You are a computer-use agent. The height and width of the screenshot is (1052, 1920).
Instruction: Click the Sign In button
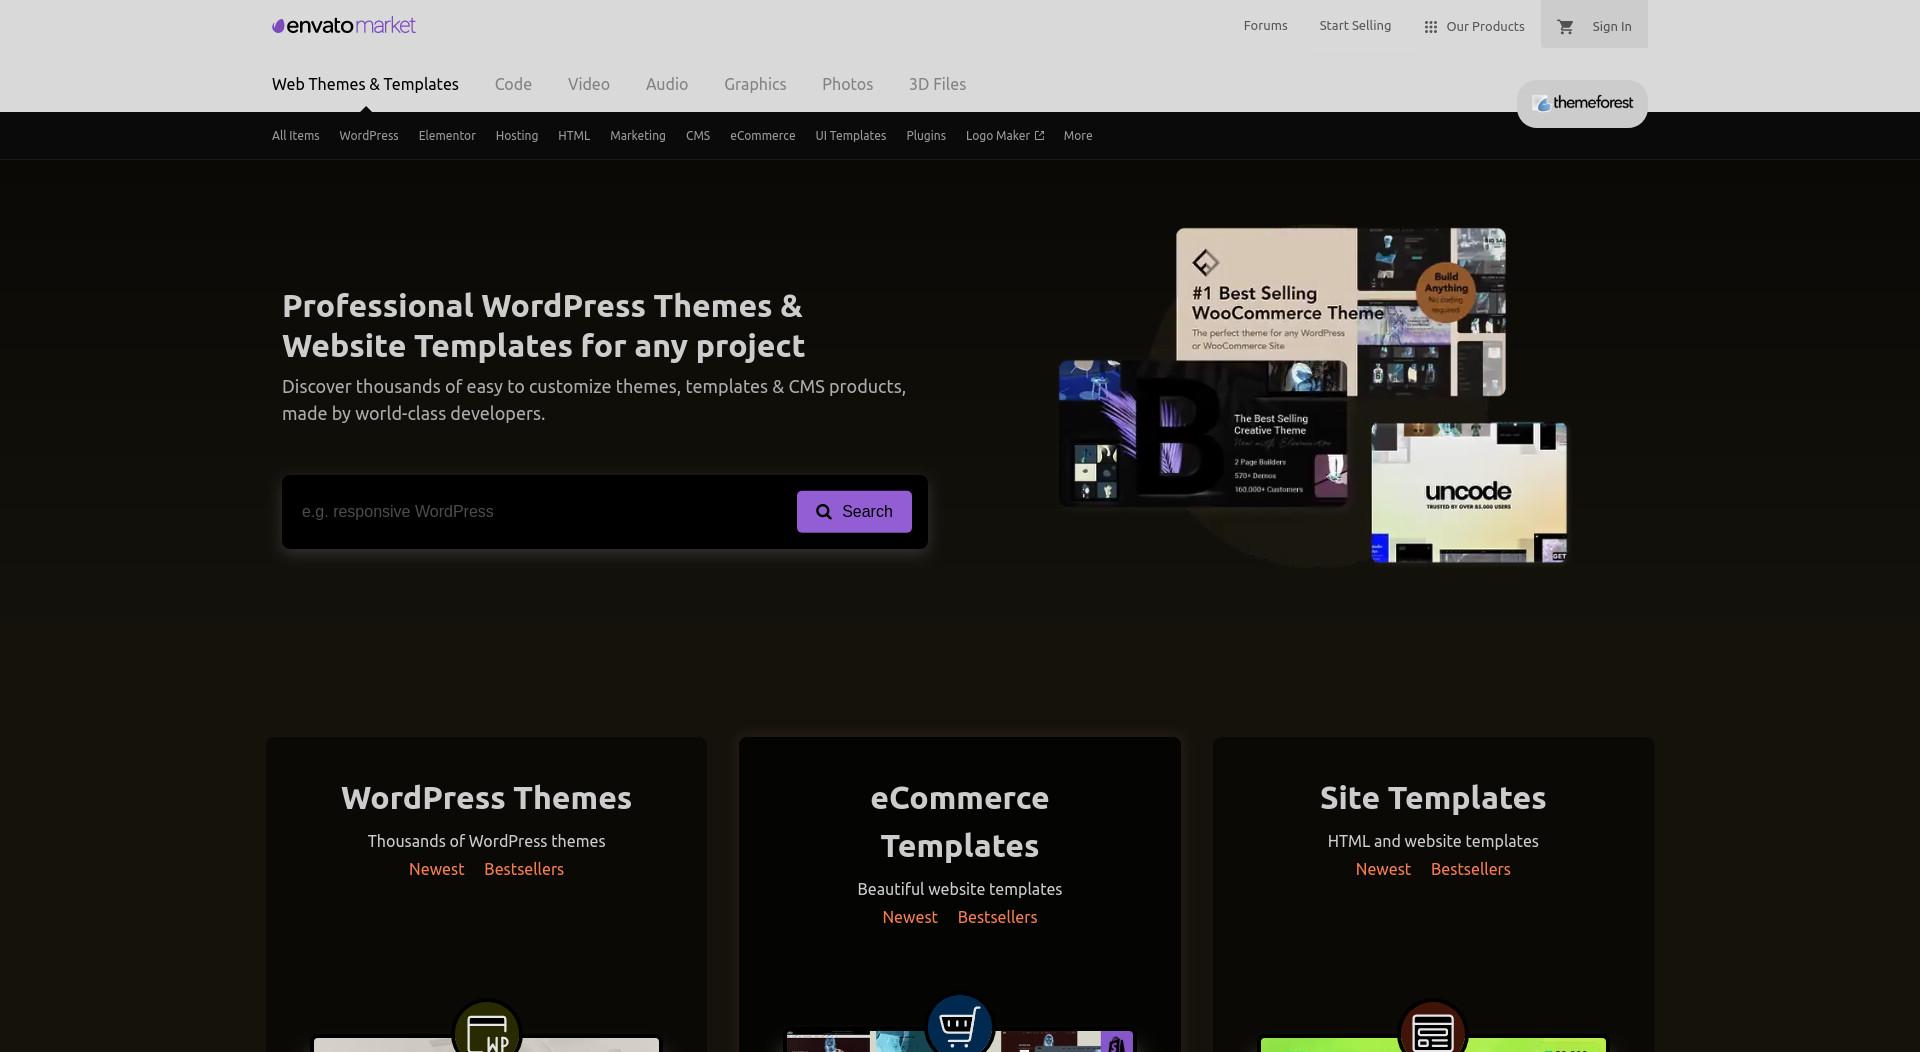tap(1612, 27)
